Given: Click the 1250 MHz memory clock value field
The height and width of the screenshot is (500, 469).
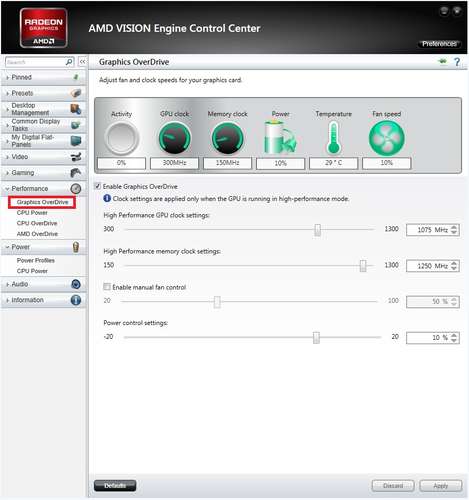Looking at the screenshot, I should coord(433,266).
